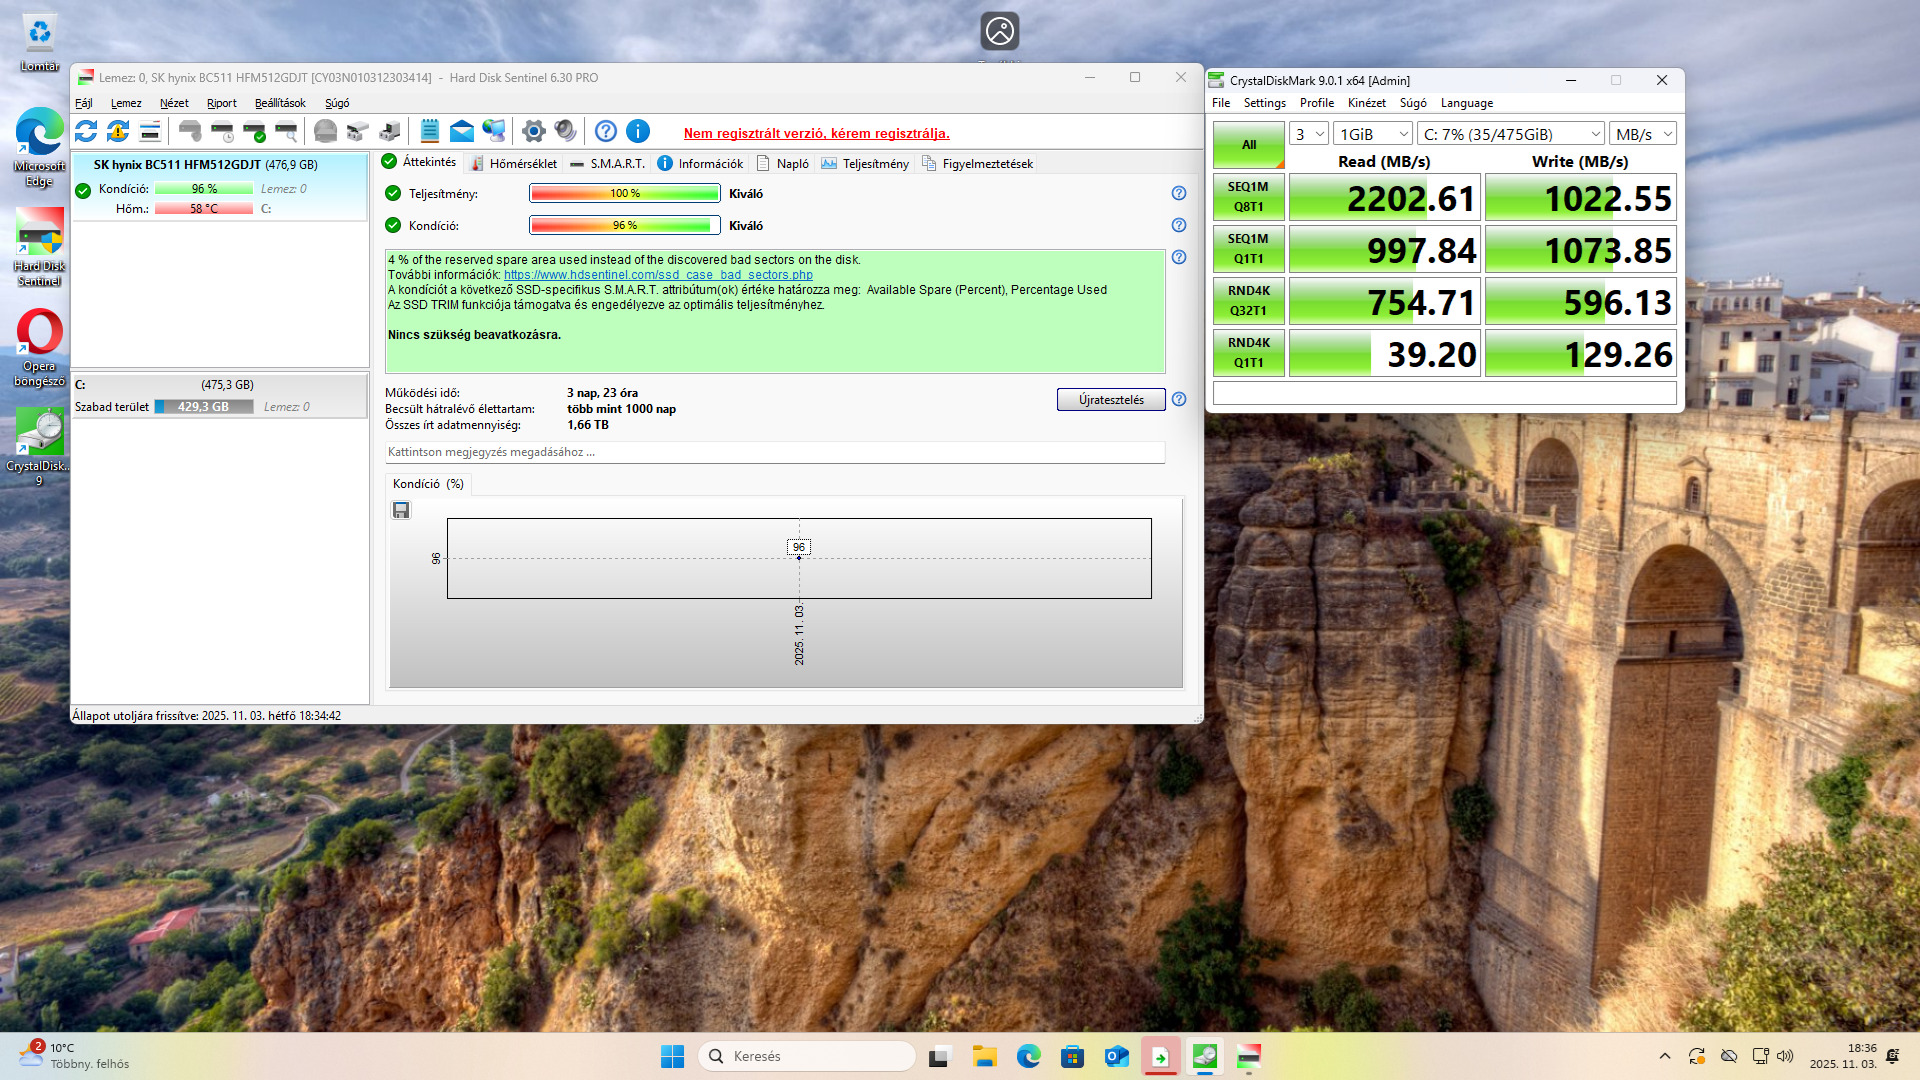This screenshot has height=1080, width=1920.
Task: Expand the test count dropdown showing 3
Action: click(x=1309, y=134)
